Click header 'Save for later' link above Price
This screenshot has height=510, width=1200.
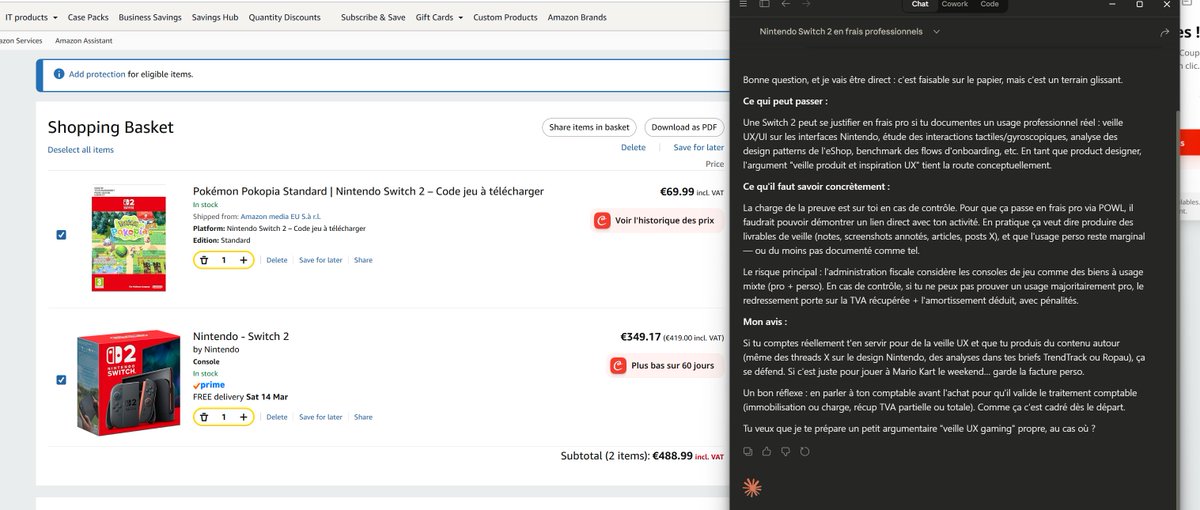click(699, 147)
